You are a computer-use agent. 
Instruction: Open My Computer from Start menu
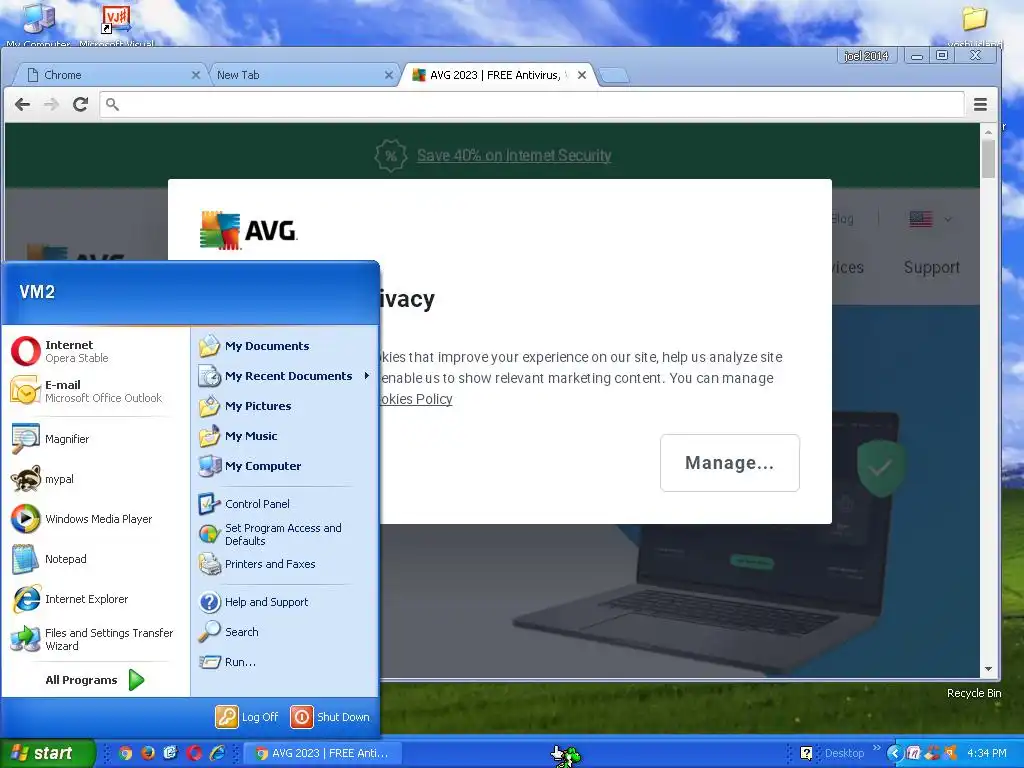(x=284, y=466)
